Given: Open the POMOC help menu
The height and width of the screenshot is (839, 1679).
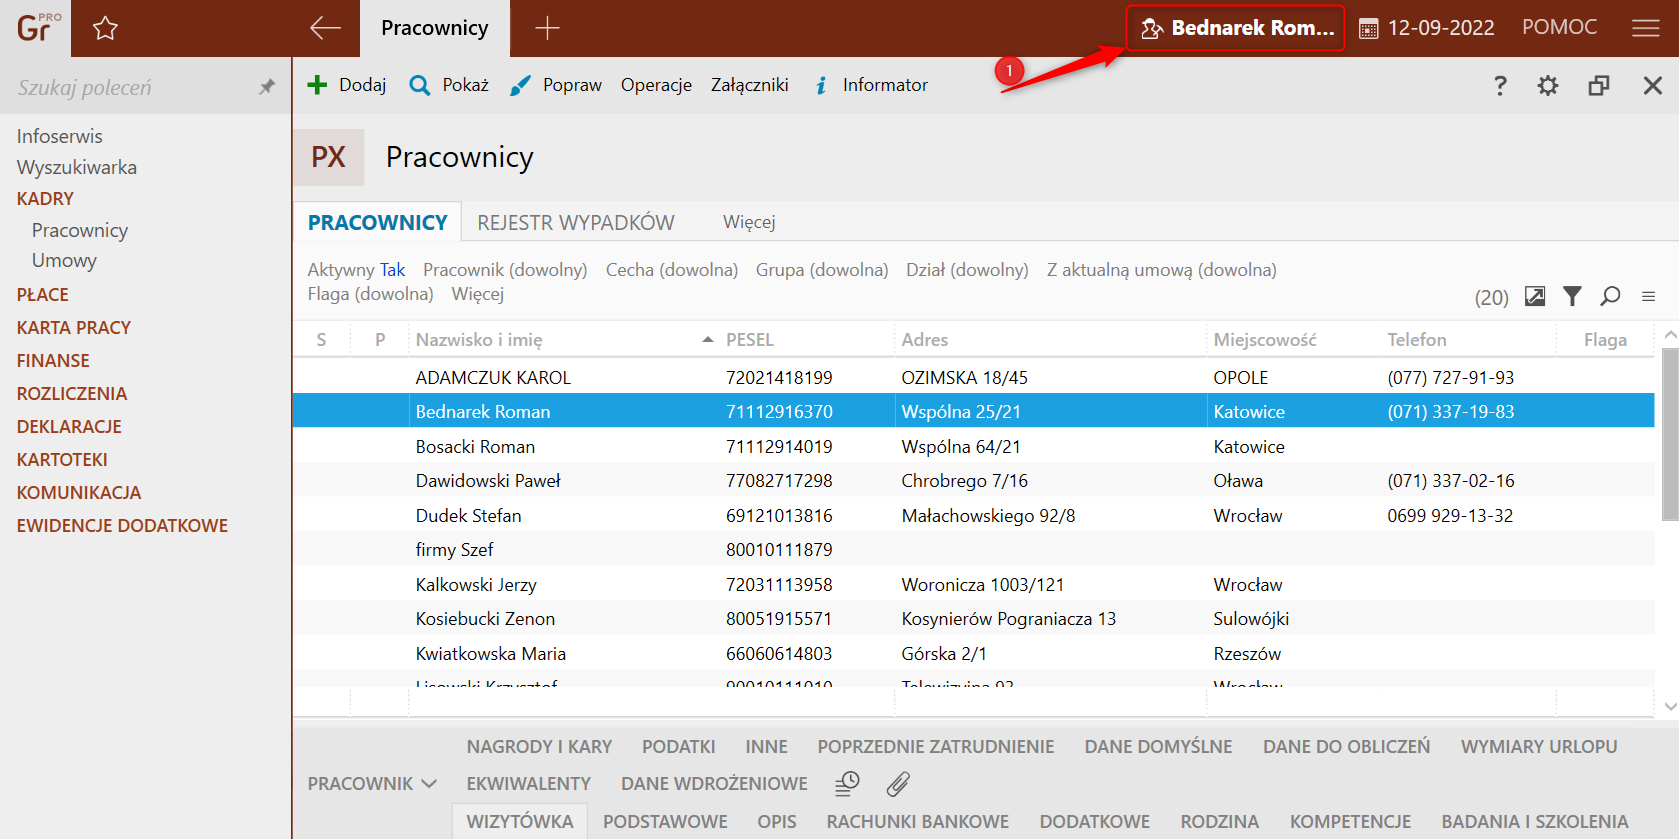Looking at the screenshot, I should pyautogui.click(x=1559, y=27).
